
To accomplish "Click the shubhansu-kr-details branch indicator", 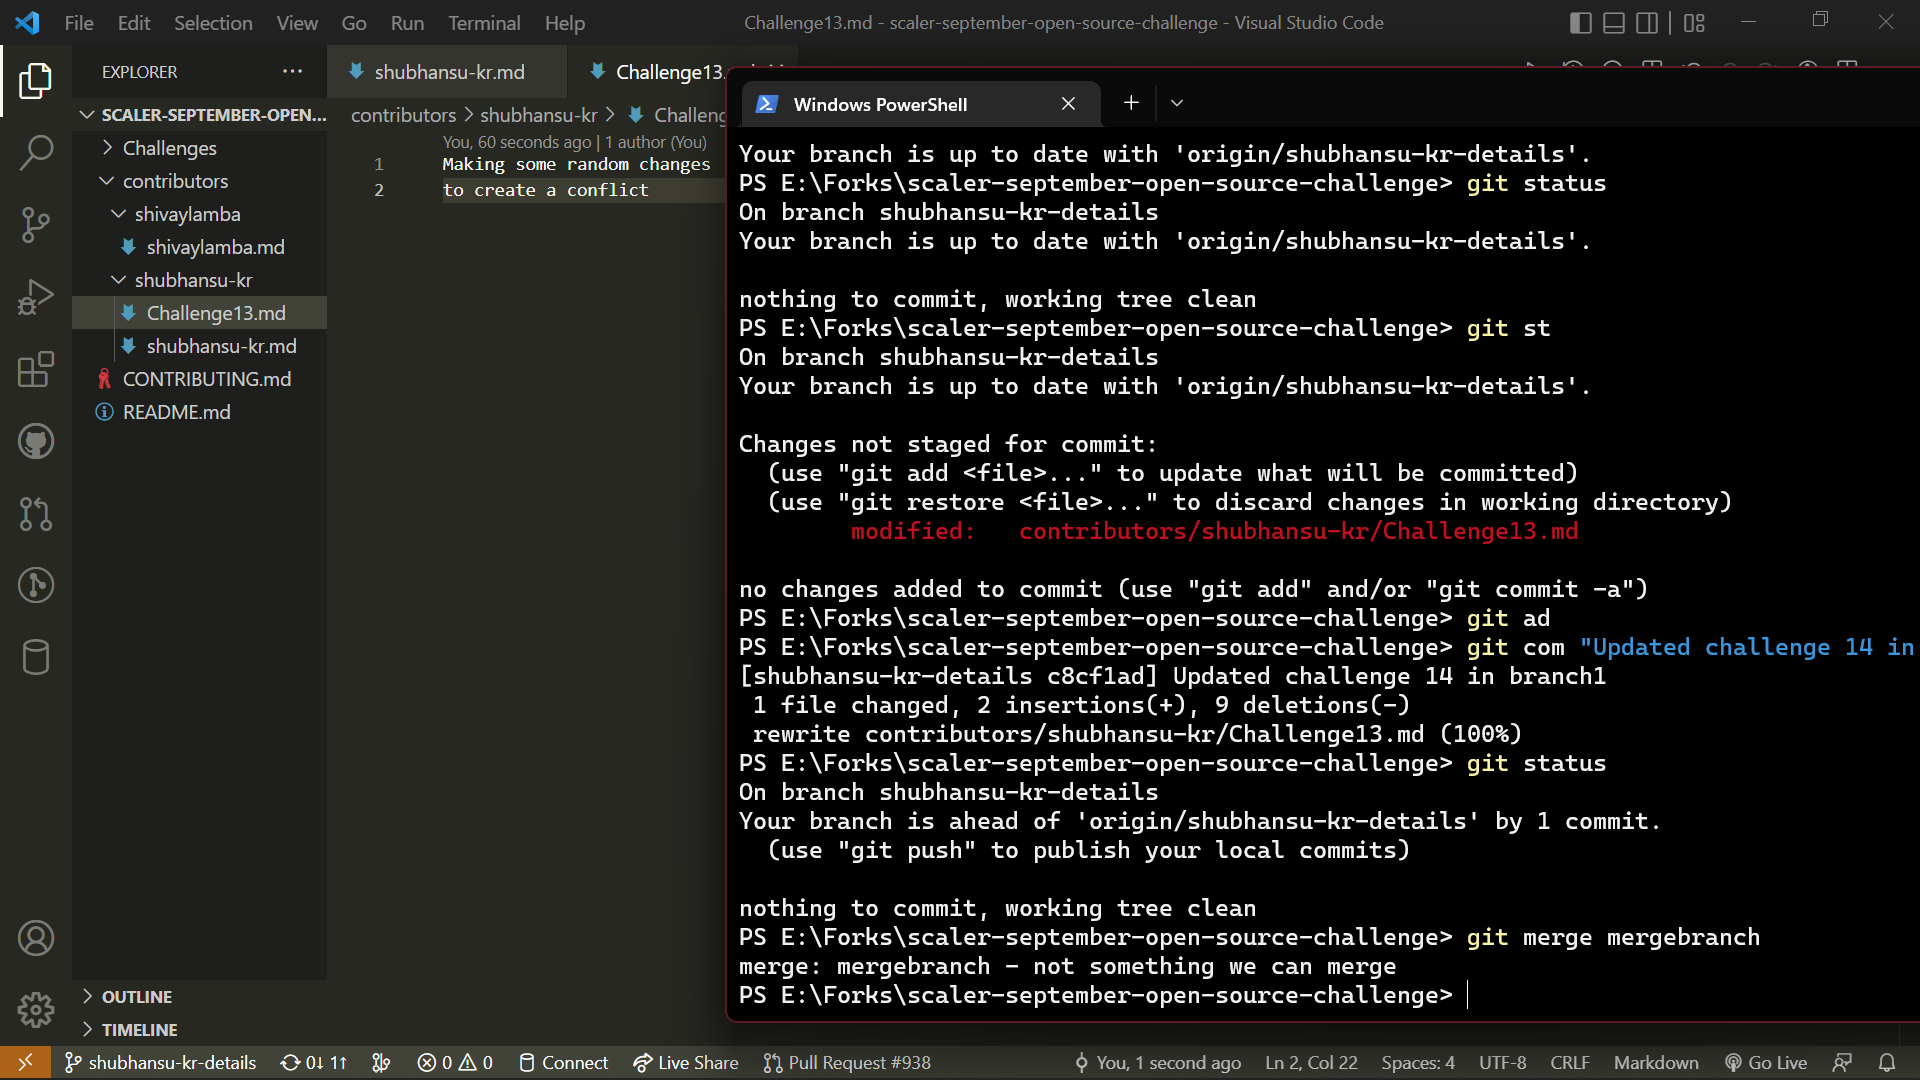I will (x=160, y=1063).
